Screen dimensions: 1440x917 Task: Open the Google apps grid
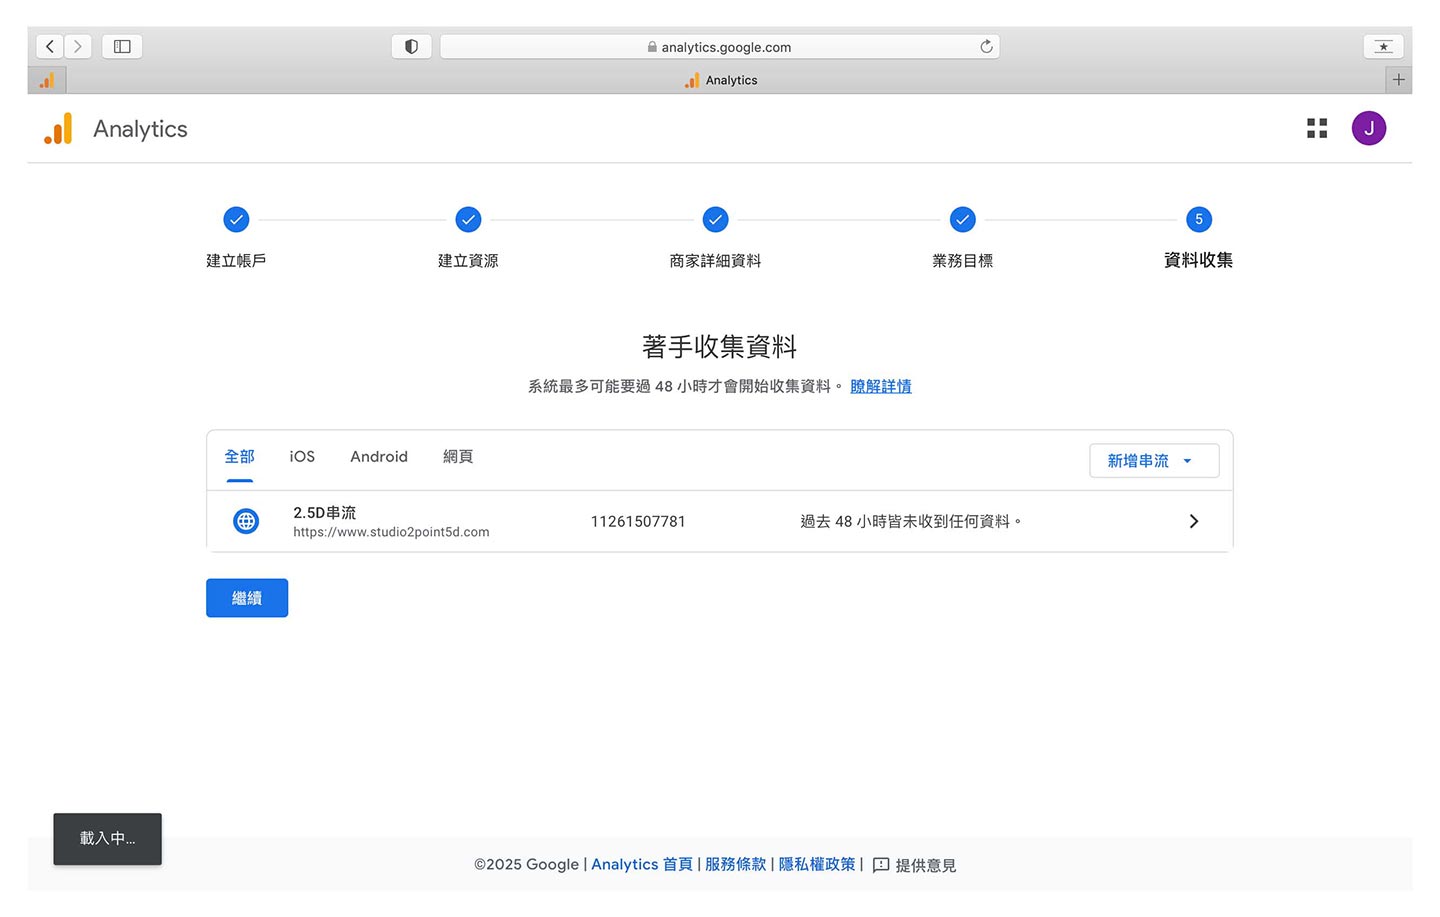(x=1317, y=128)
